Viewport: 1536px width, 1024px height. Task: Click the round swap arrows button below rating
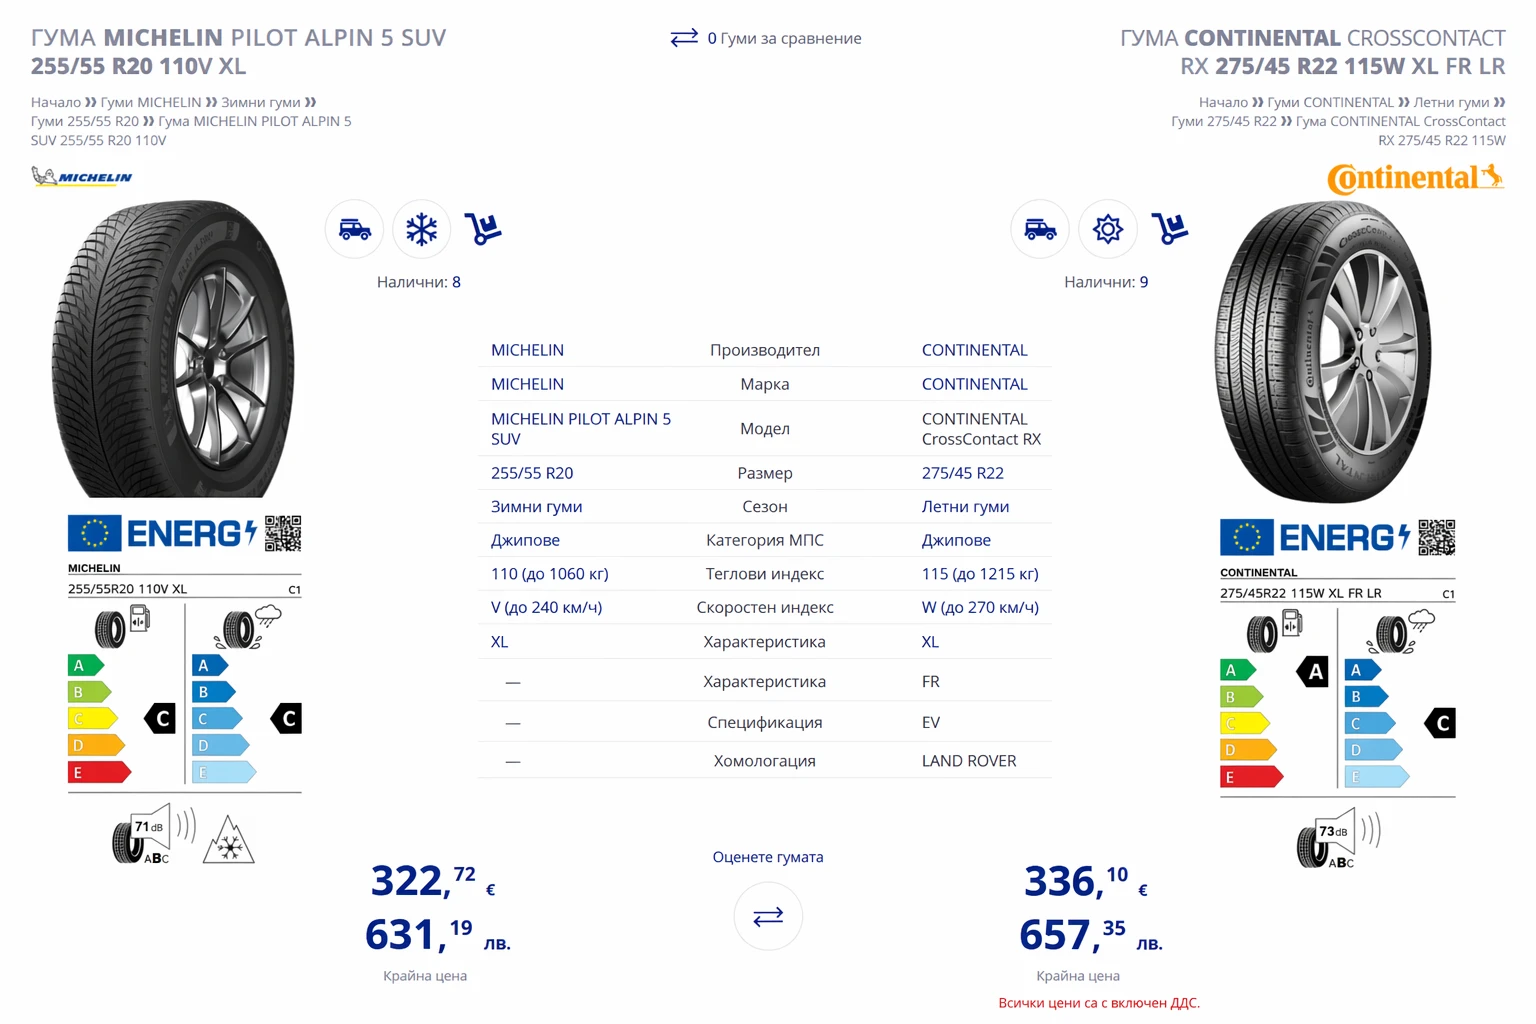[768, 916]
